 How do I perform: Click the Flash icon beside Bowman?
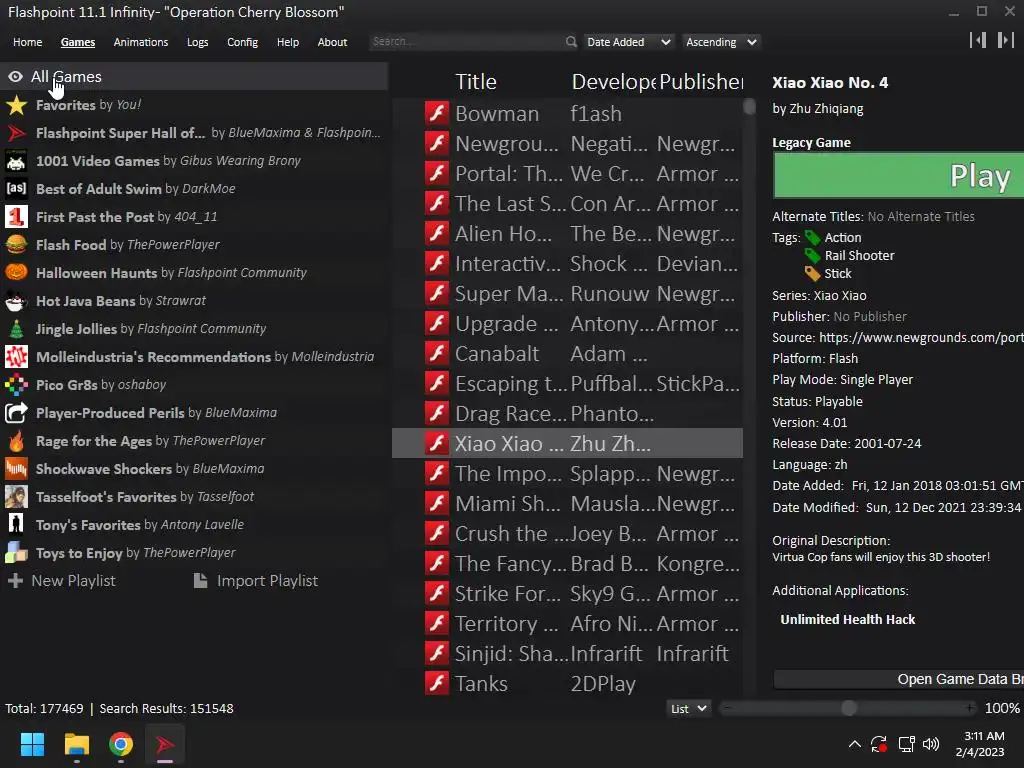(437, 114)
